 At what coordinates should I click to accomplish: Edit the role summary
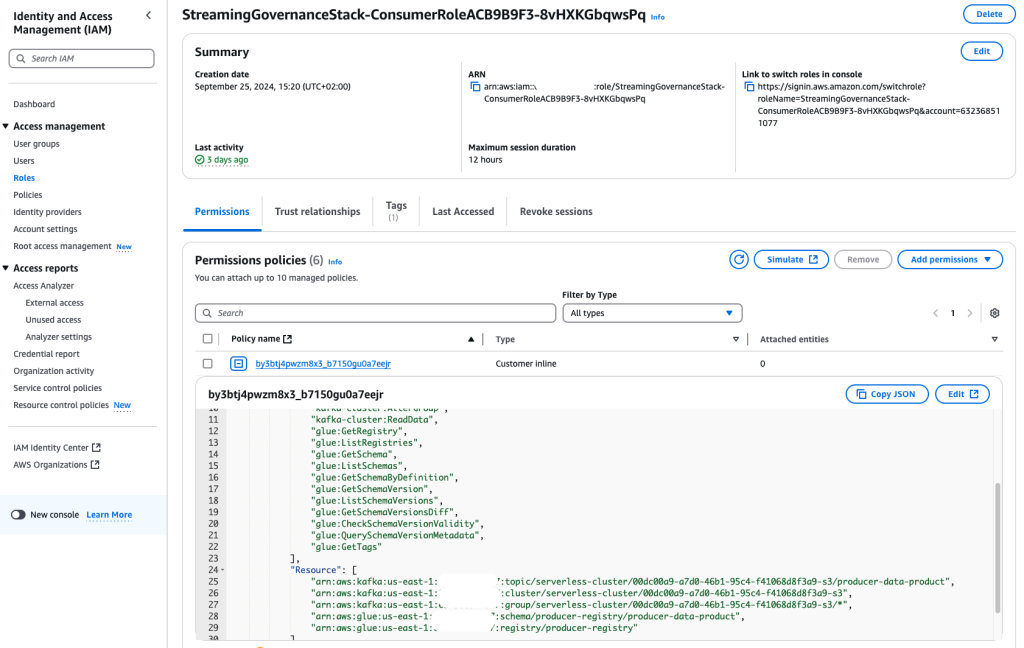click(982, 51)
